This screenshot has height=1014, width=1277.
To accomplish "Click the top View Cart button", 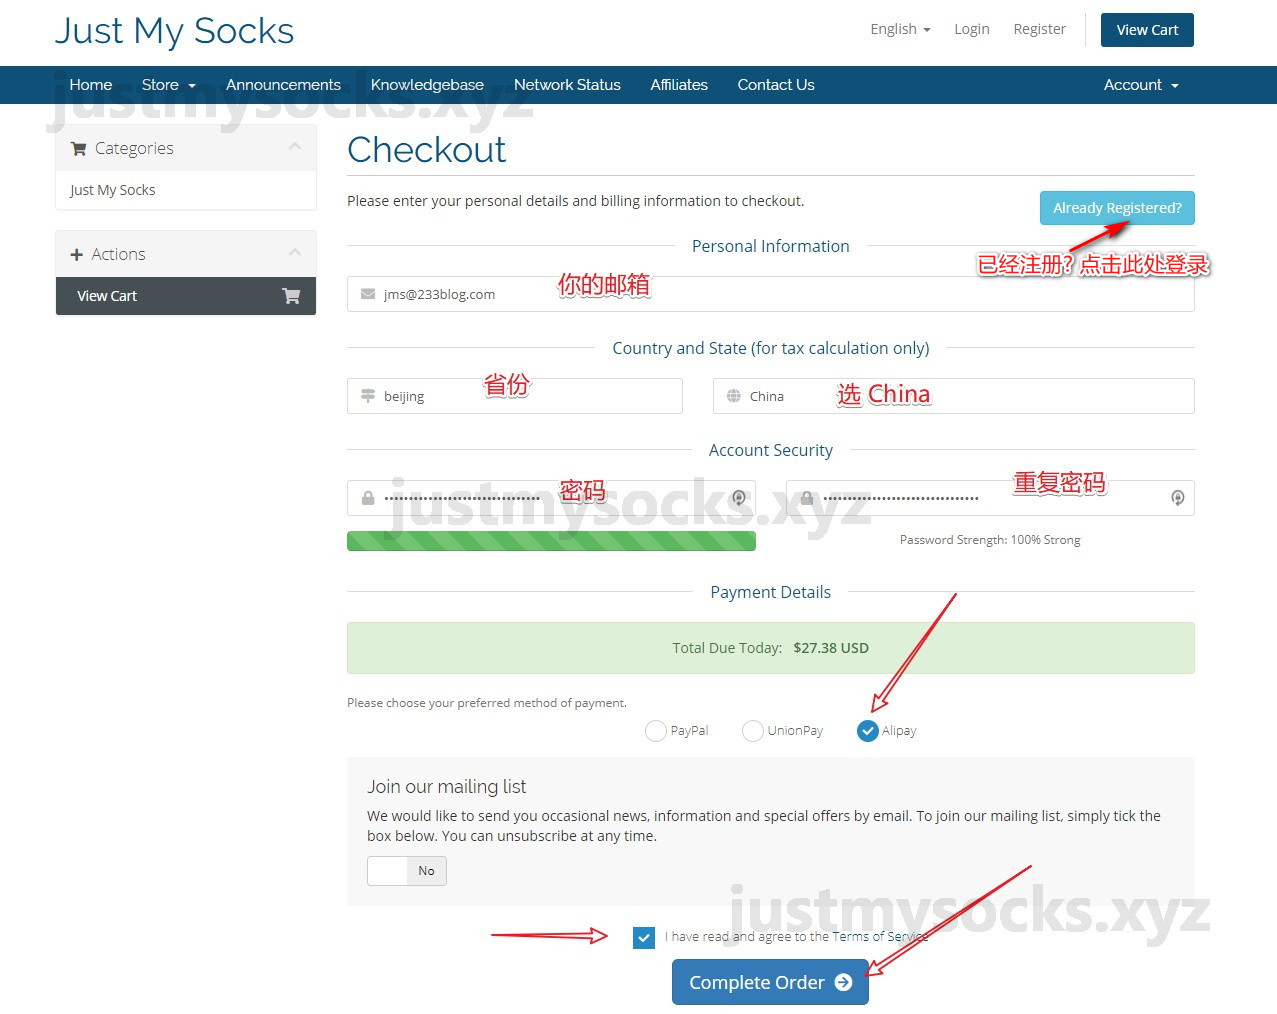I will (x=1147, y=30).
